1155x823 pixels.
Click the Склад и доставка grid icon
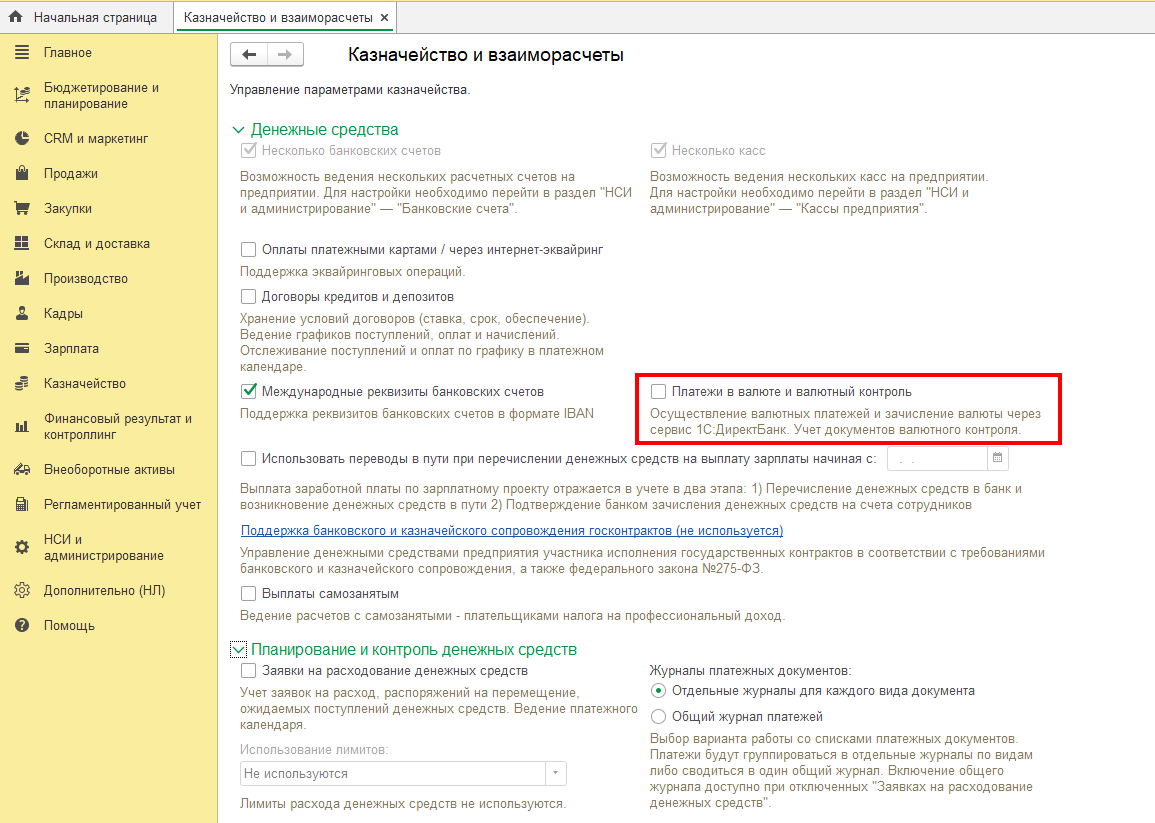[x=22, y=243]
